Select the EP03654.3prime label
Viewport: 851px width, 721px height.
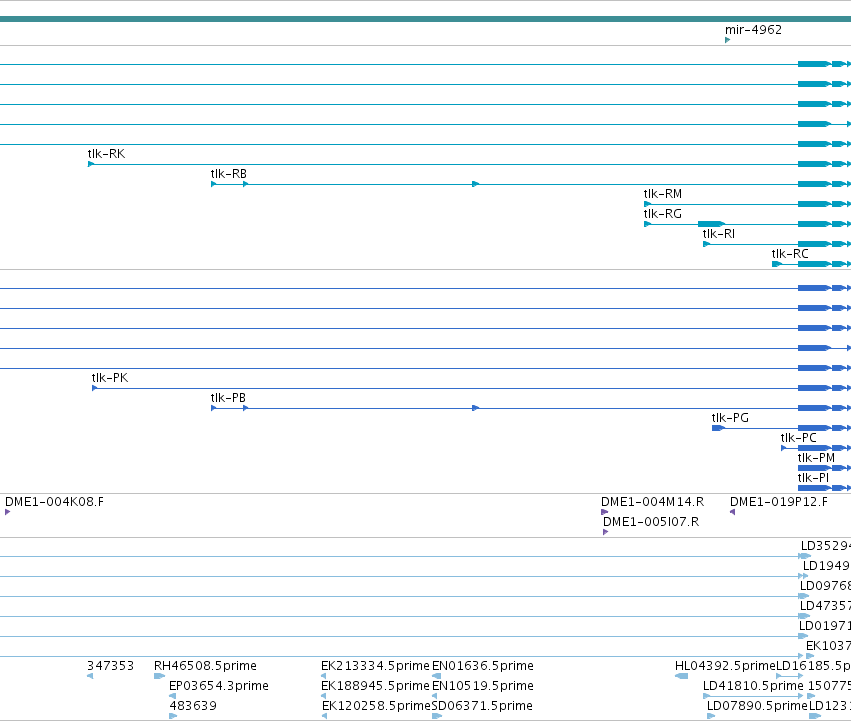point(219,686)
